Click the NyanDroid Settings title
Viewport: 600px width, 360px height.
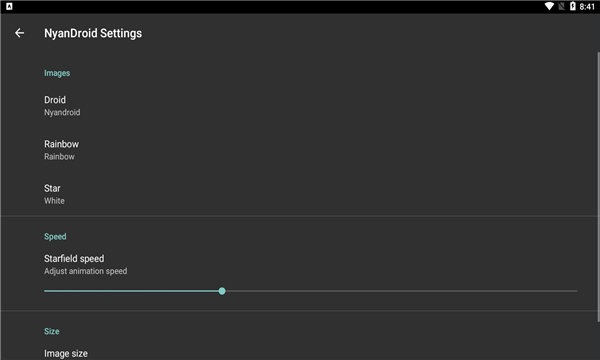[x=93, y=33]
